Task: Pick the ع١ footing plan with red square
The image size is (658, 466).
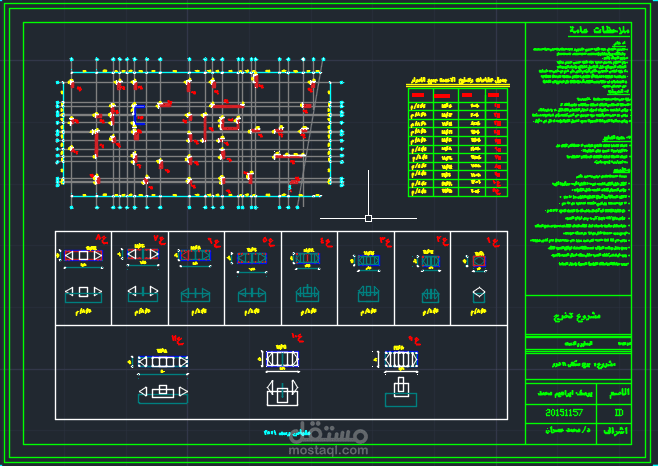Action: (479, 261)
